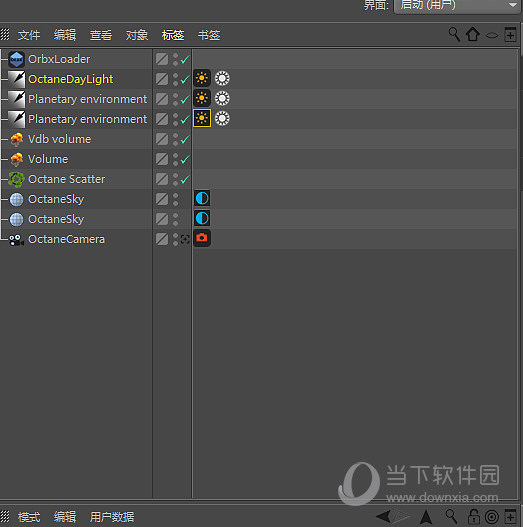Click the Attribute Manager up arrow
523x527 pixels.
coord(426,517)
